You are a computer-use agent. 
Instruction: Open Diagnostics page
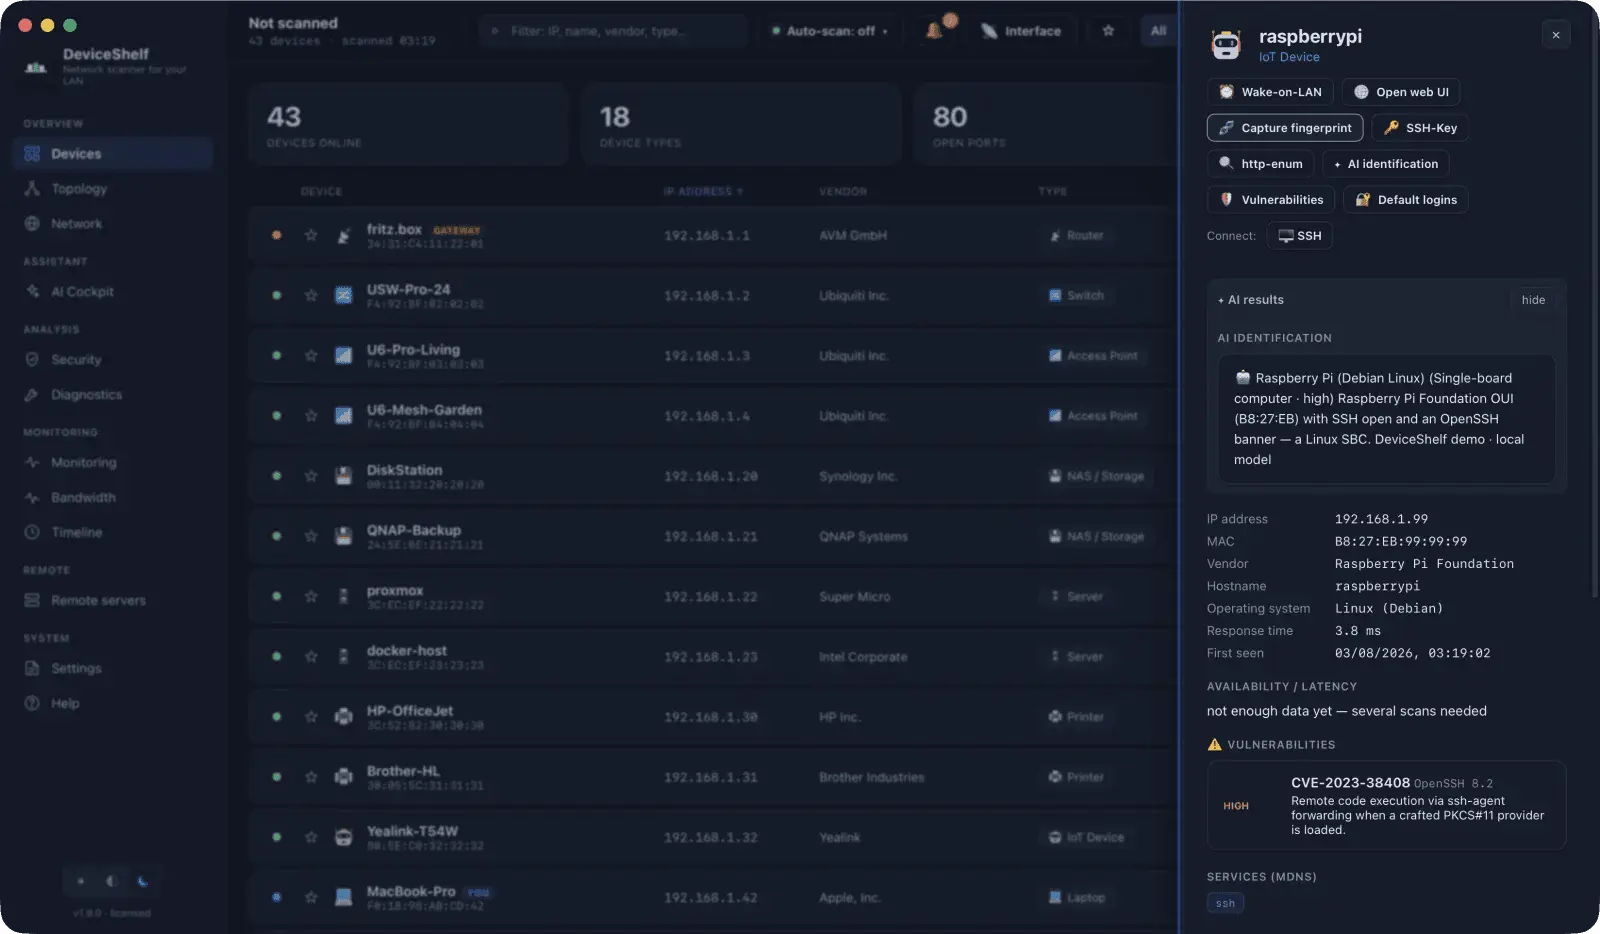pyautogui.click(x=113, y=395)
